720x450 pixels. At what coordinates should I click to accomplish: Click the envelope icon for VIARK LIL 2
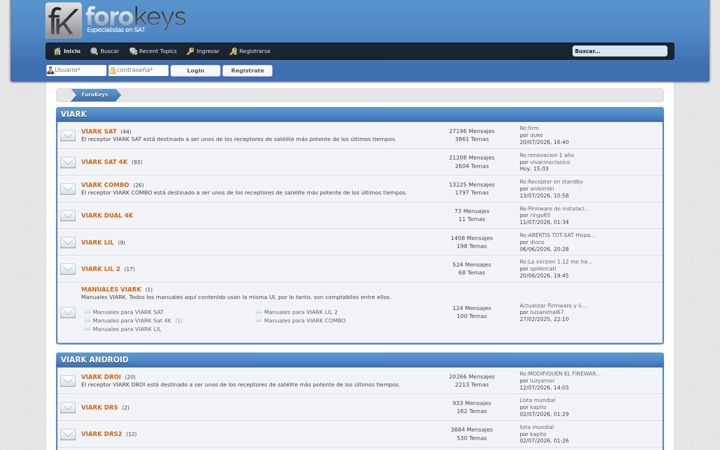(68, 269)
